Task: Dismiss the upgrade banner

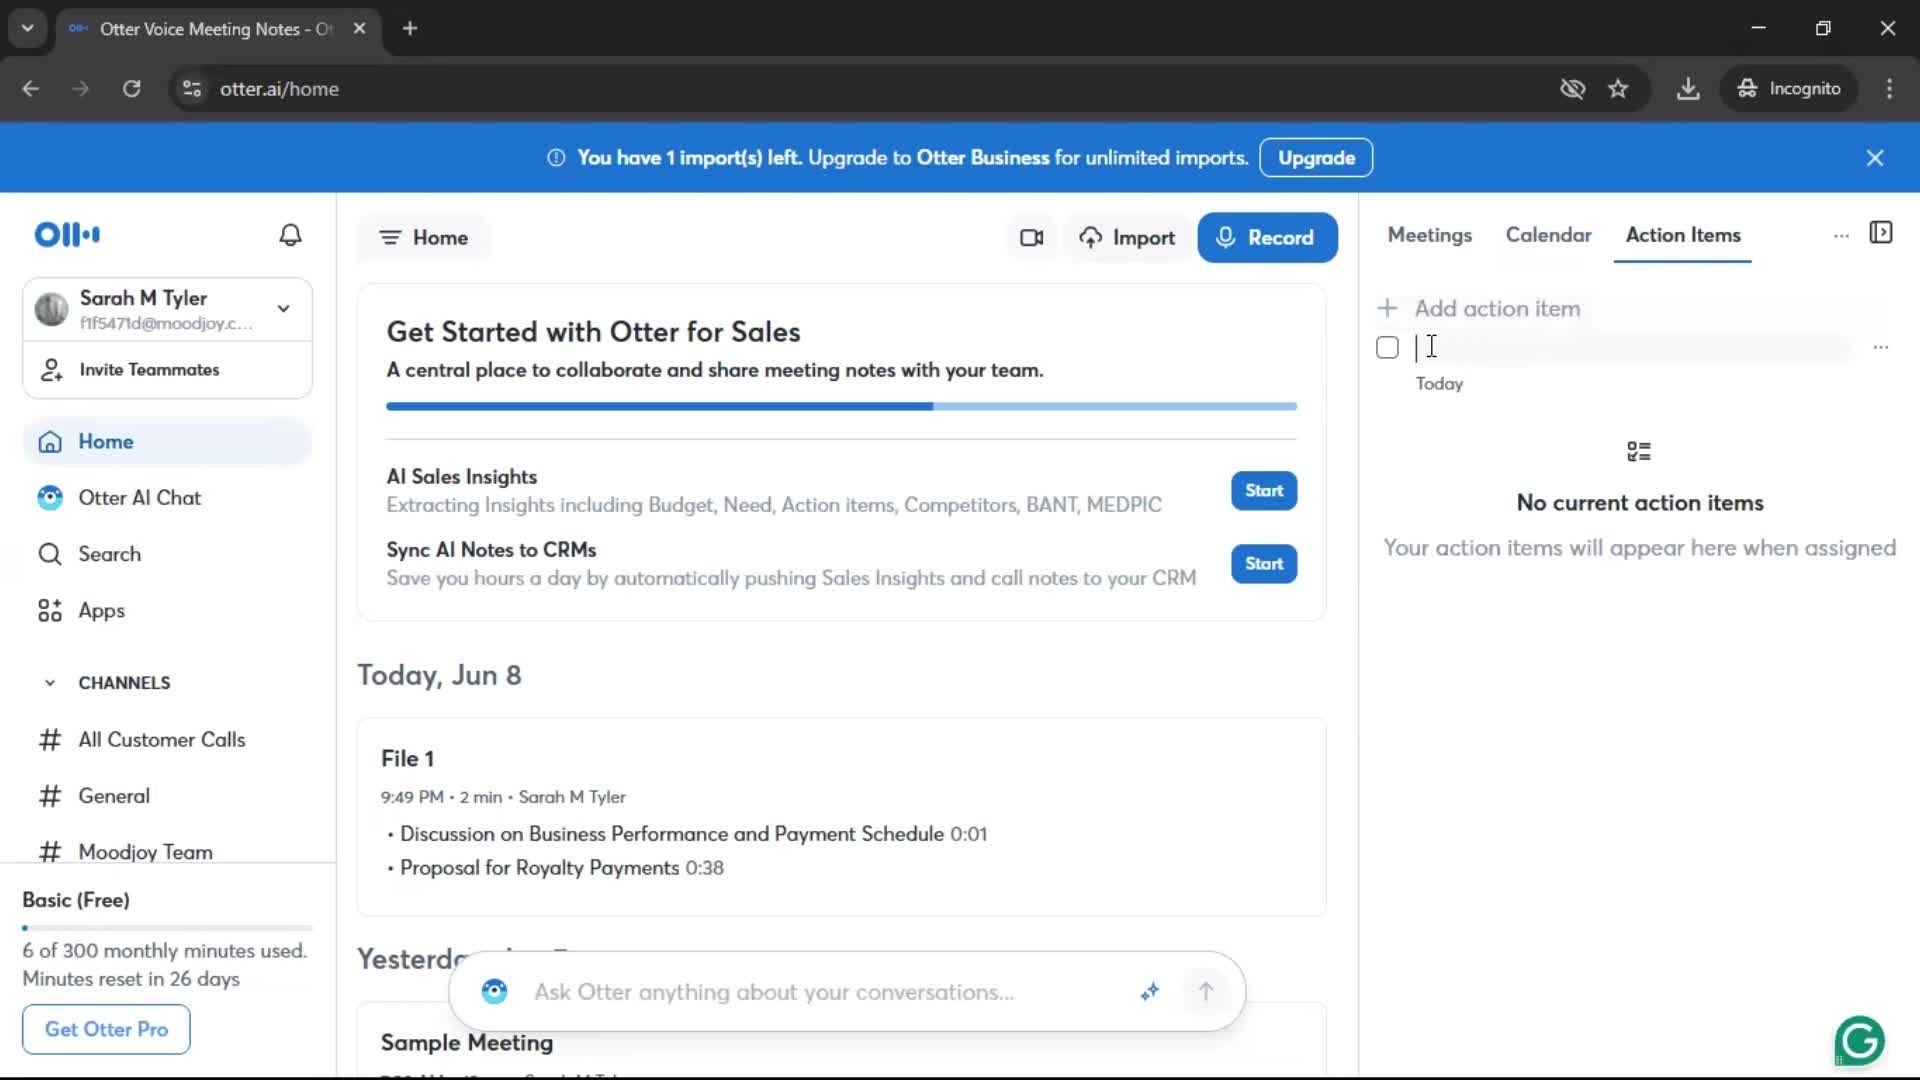Action: tap(1875, 158)
